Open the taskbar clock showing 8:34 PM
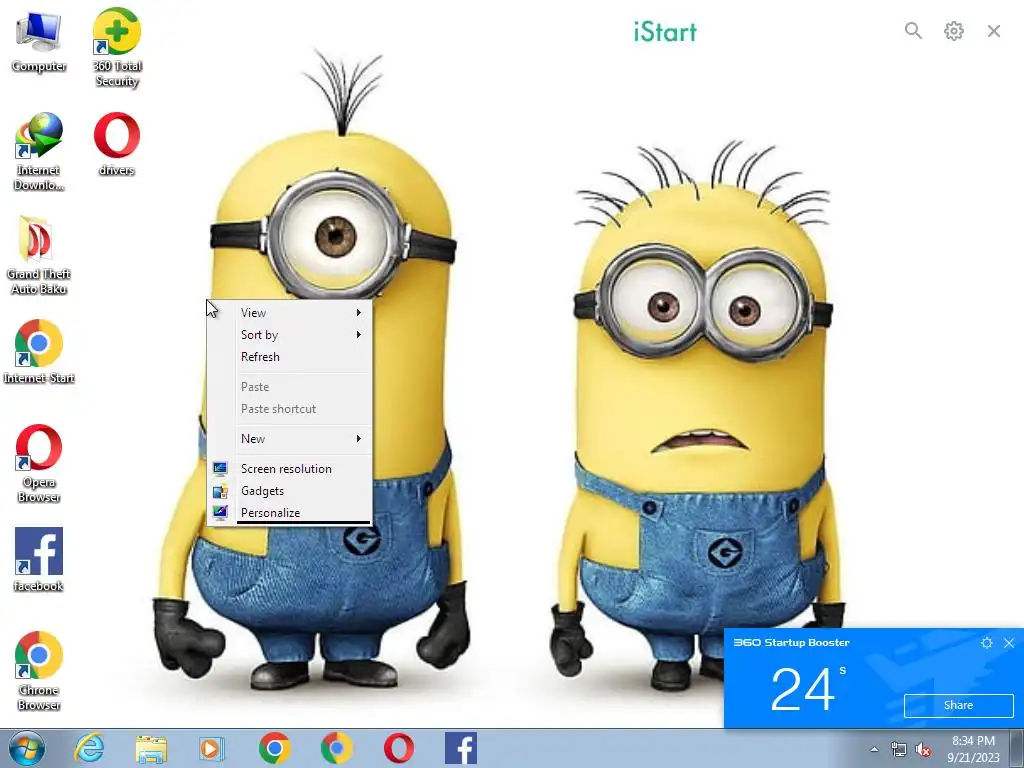1024x768 pixels. 974,749
